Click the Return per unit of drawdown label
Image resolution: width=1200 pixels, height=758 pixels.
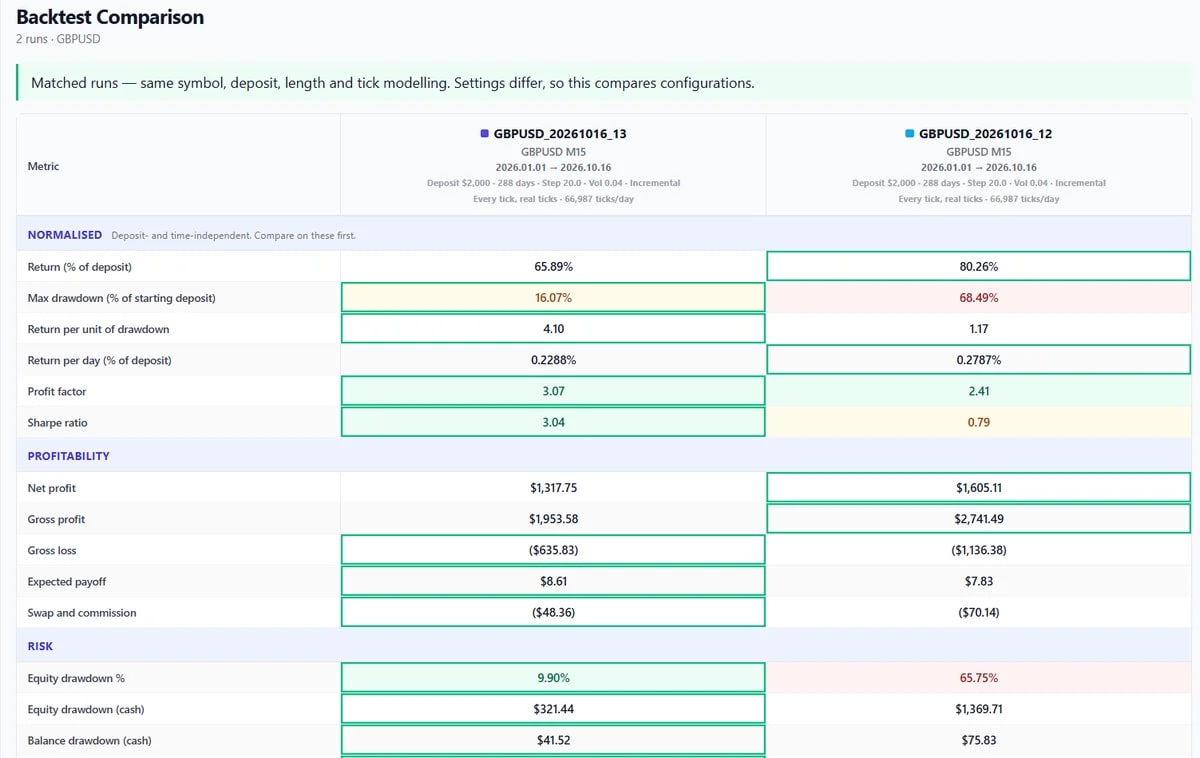click(x=99, y=329)
